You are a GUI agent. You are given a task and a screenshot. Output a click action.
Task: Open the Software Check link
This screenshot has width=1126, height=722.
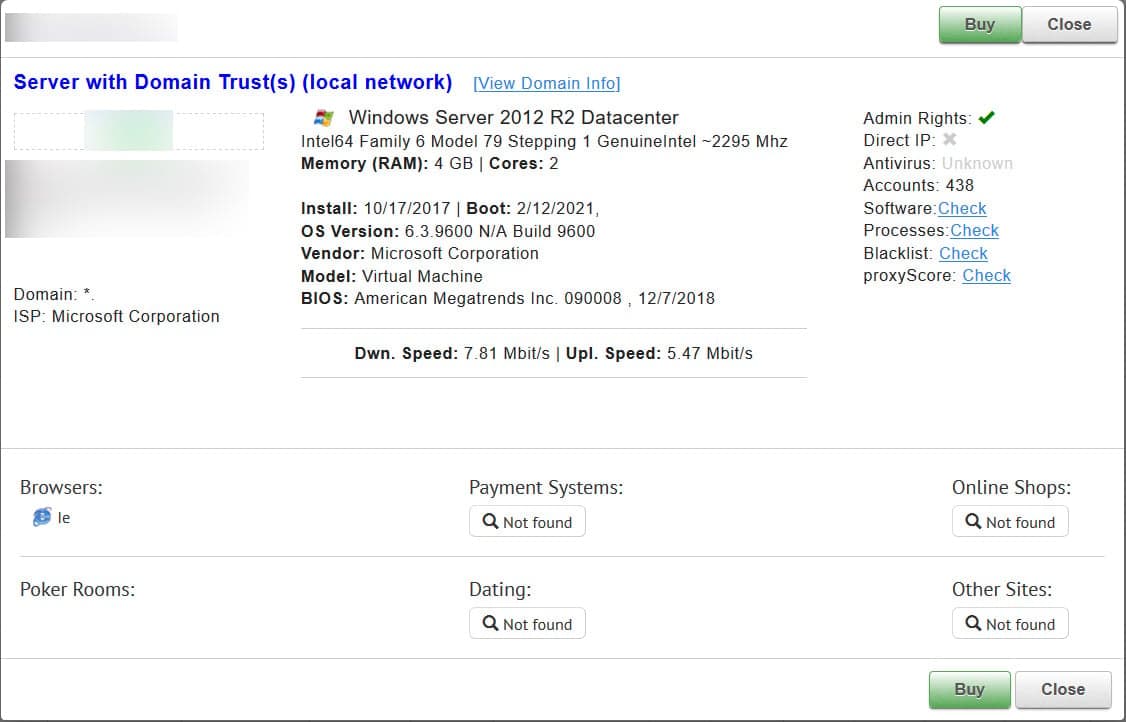pyautogui.click(x=962, y=208)
